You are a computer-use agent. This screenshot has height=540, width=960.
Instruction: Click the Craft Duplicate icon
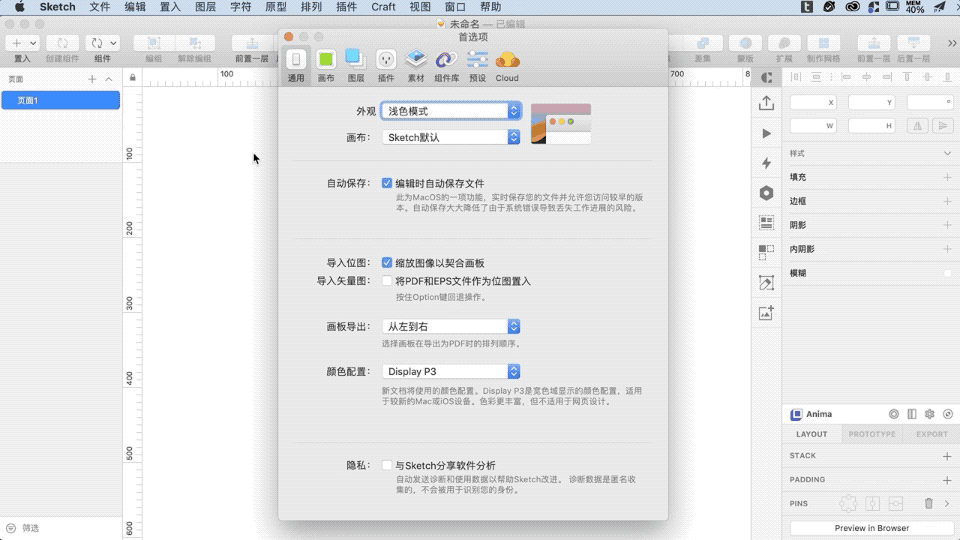coord(767,252)
